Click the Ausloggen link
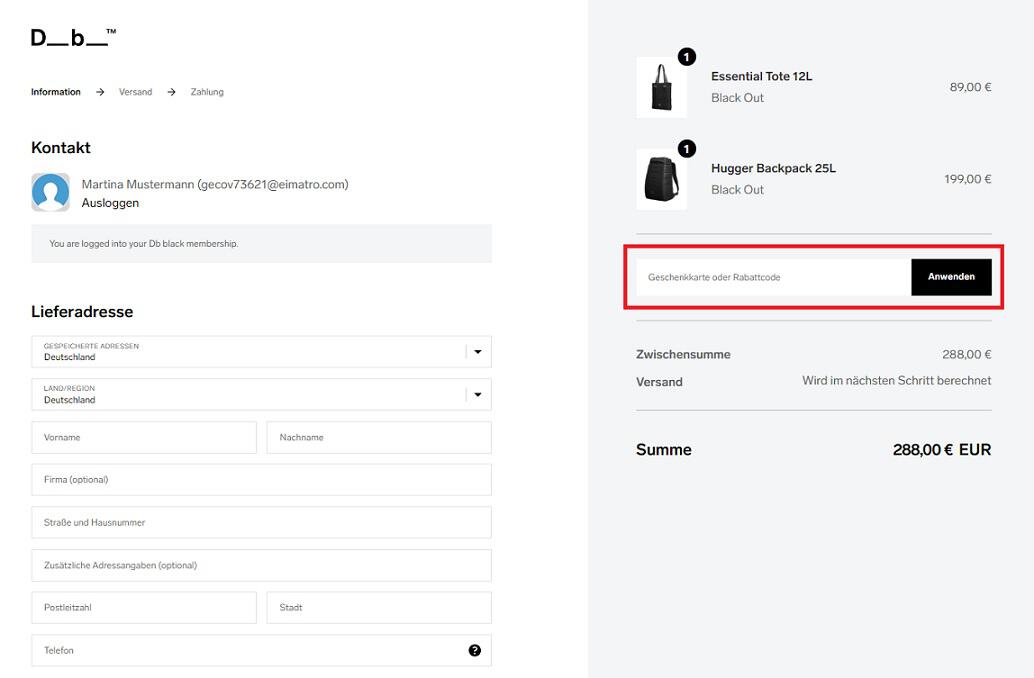Image resolution: width=1034 pixels, height=678 pixels. (110, 203)
